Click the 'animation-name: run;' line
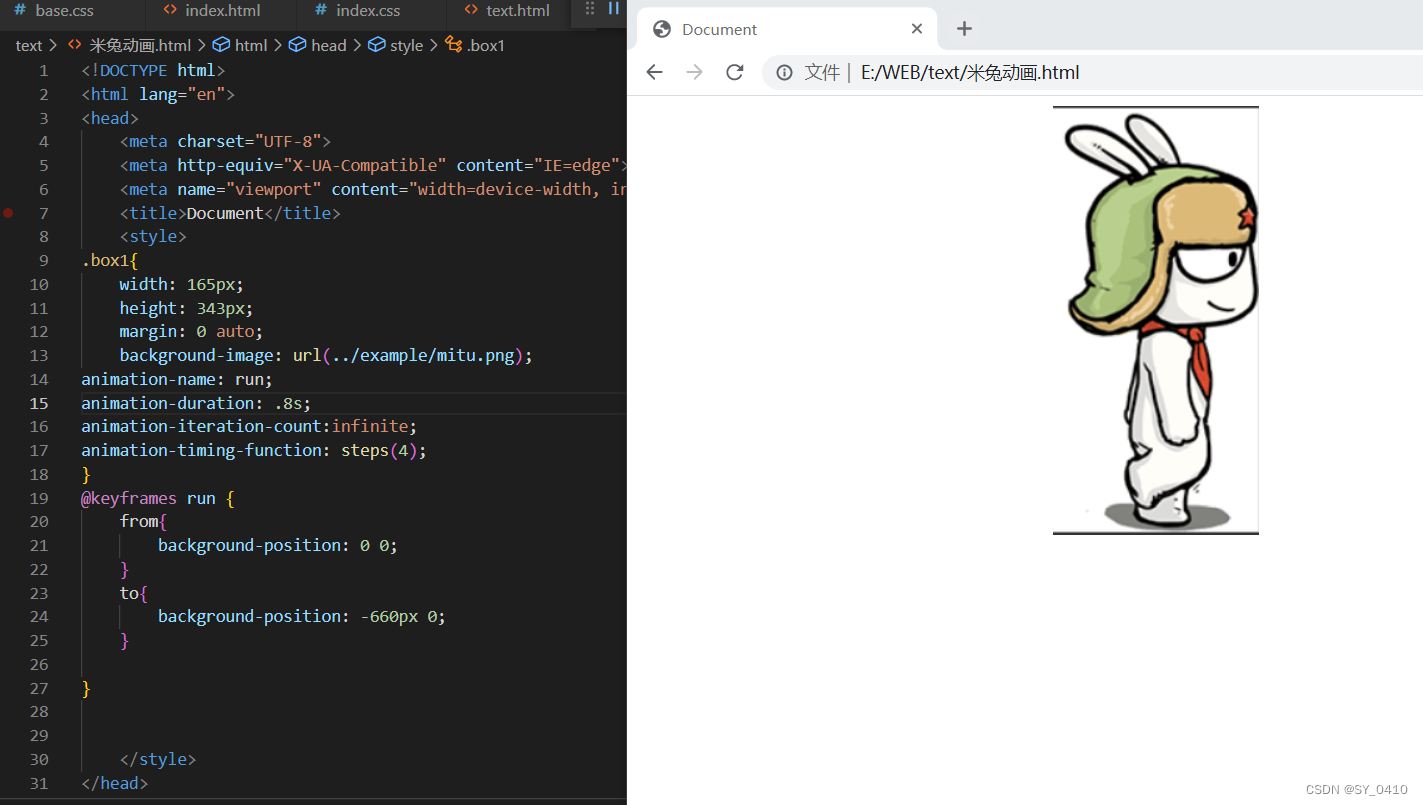Screen dimensions: 1423x805 pos(177,379)
